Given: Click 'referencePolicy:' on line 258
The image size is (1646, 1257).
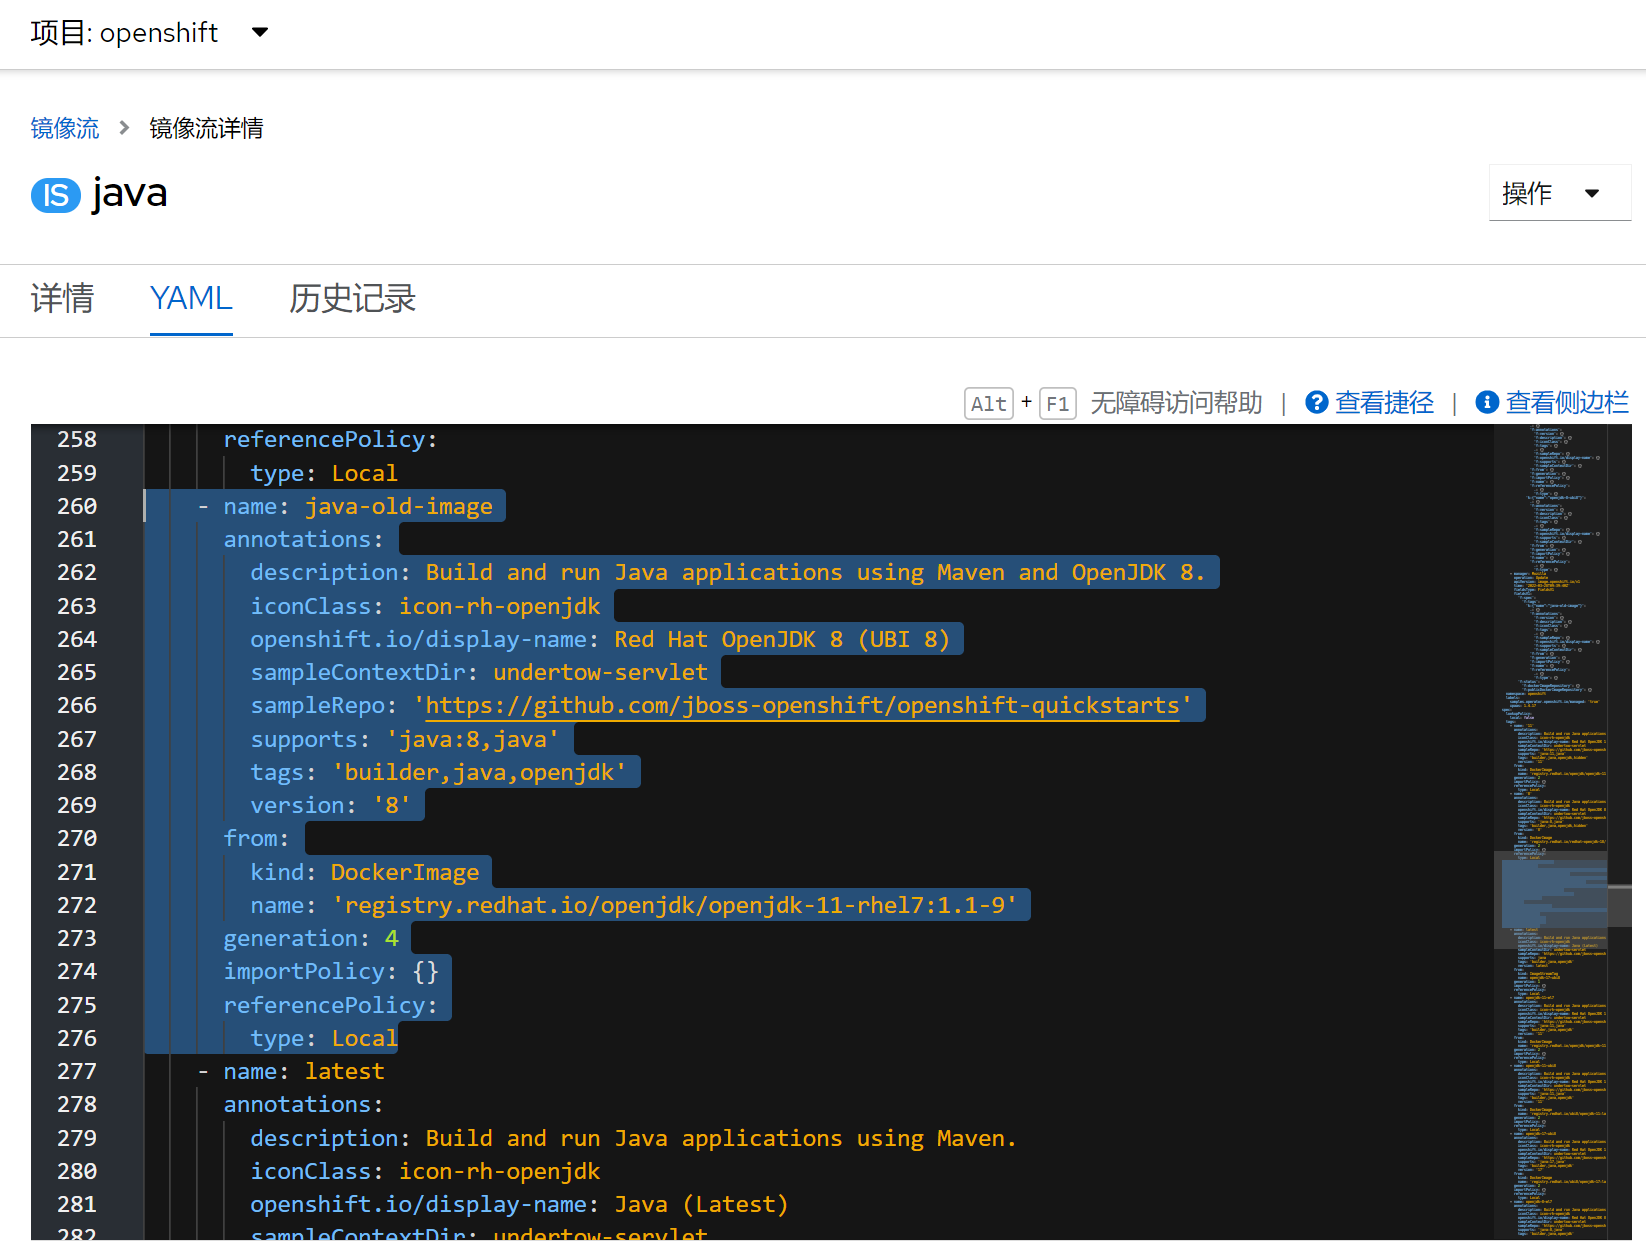Looking at the screenshot, I should tap(331, 440).
